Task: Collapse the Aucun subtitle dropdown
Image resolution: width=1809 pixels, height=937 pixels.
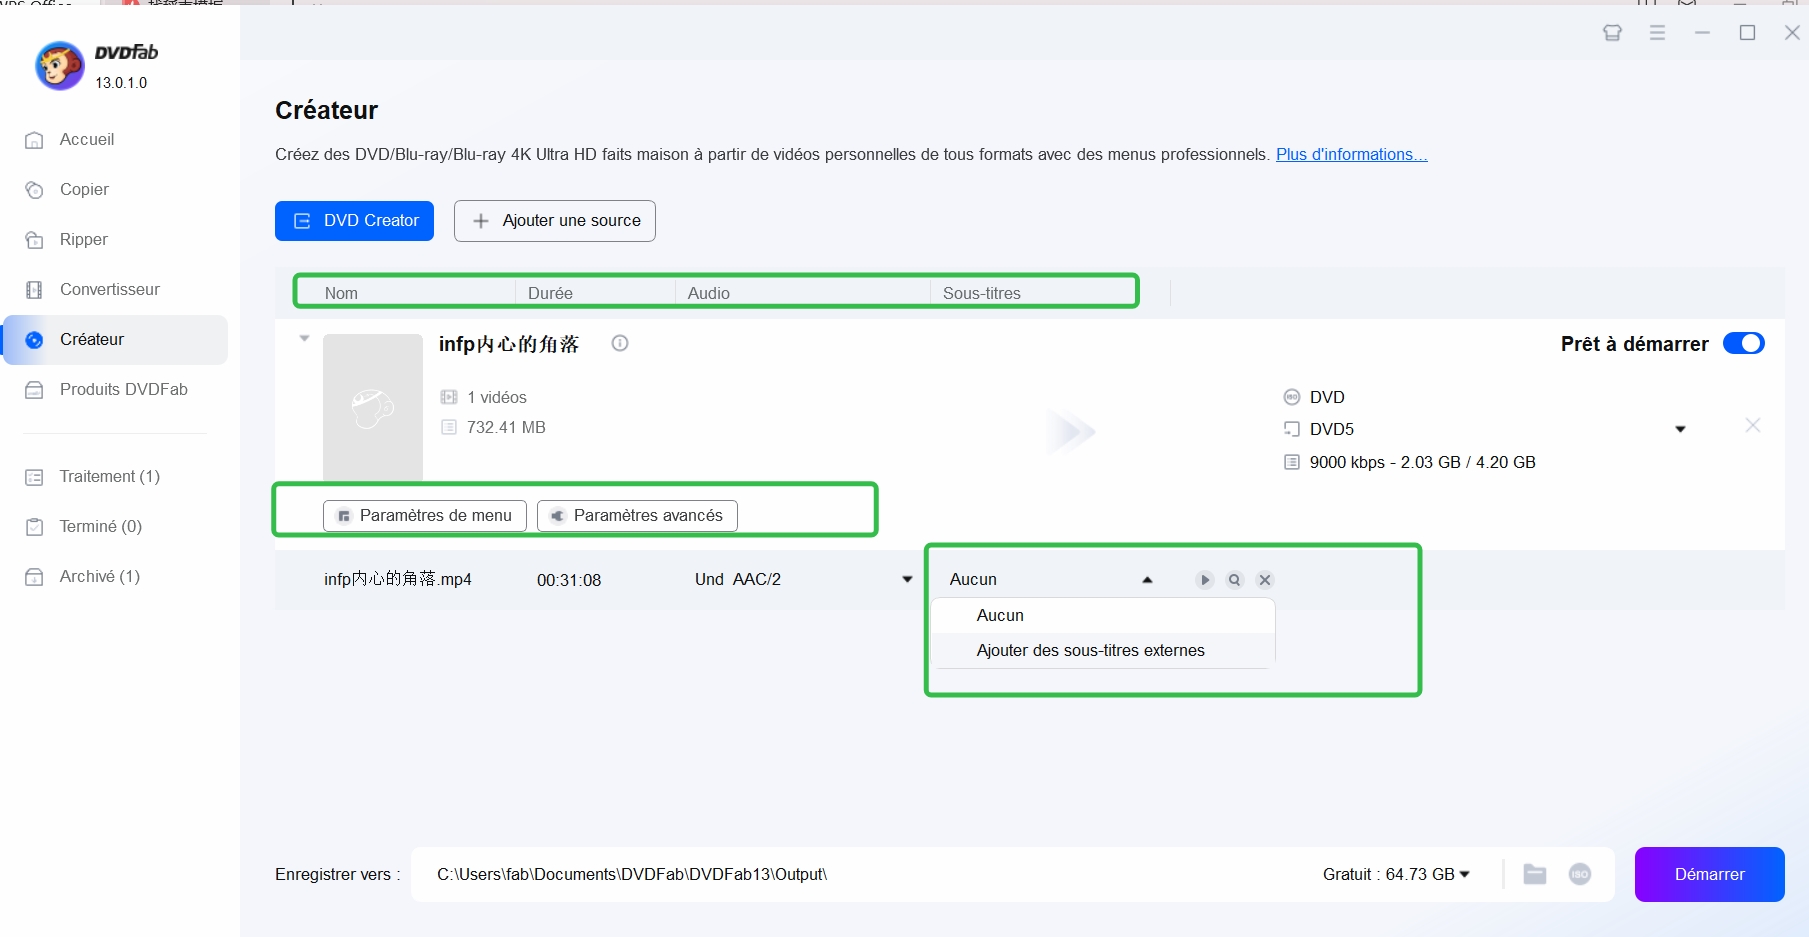Action: [x=1147, y=580]
